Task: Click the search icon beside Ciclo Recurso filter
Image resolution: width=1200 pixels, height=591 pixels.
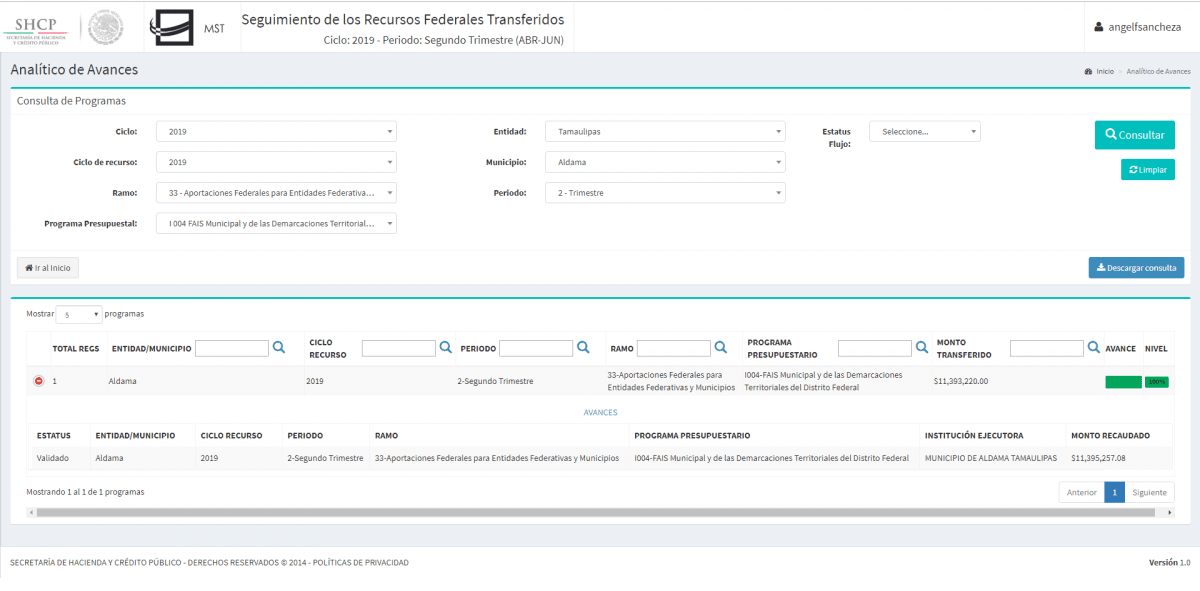Action: pyautogui.click(x=446, y=347)
